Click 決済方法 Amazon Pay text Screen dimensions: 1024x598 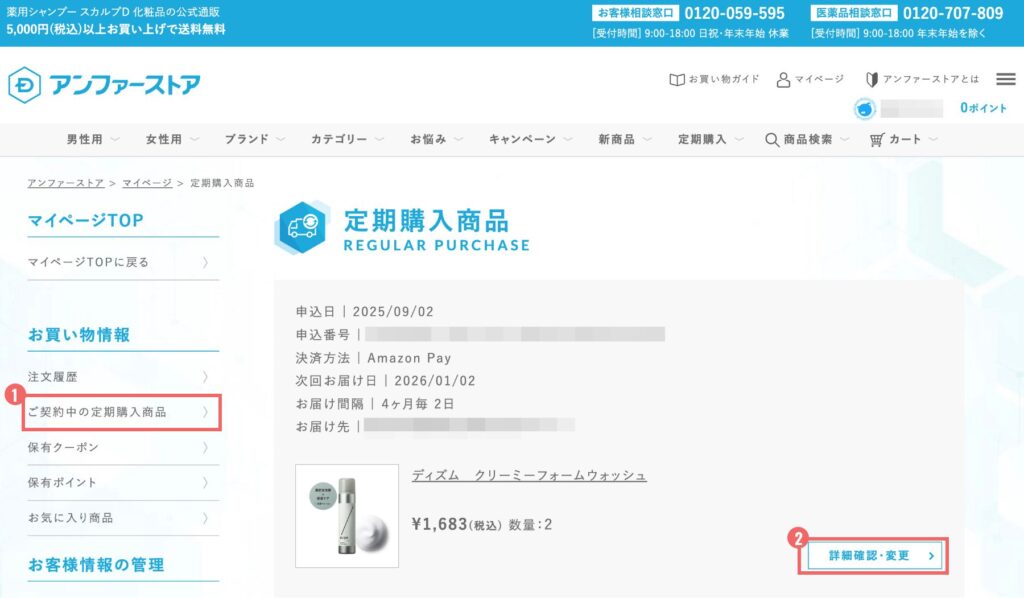click(x=373, y=358)
